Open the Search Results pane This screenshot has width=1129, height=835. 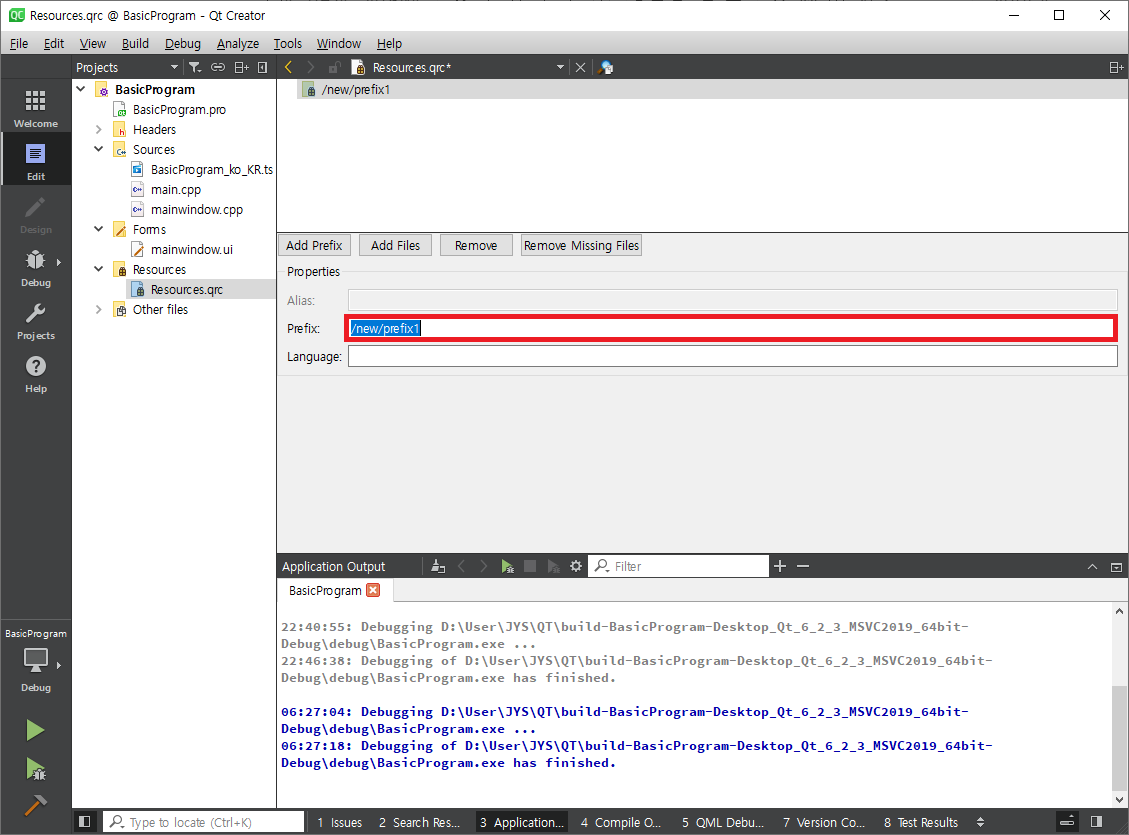(x=419, y=822)
